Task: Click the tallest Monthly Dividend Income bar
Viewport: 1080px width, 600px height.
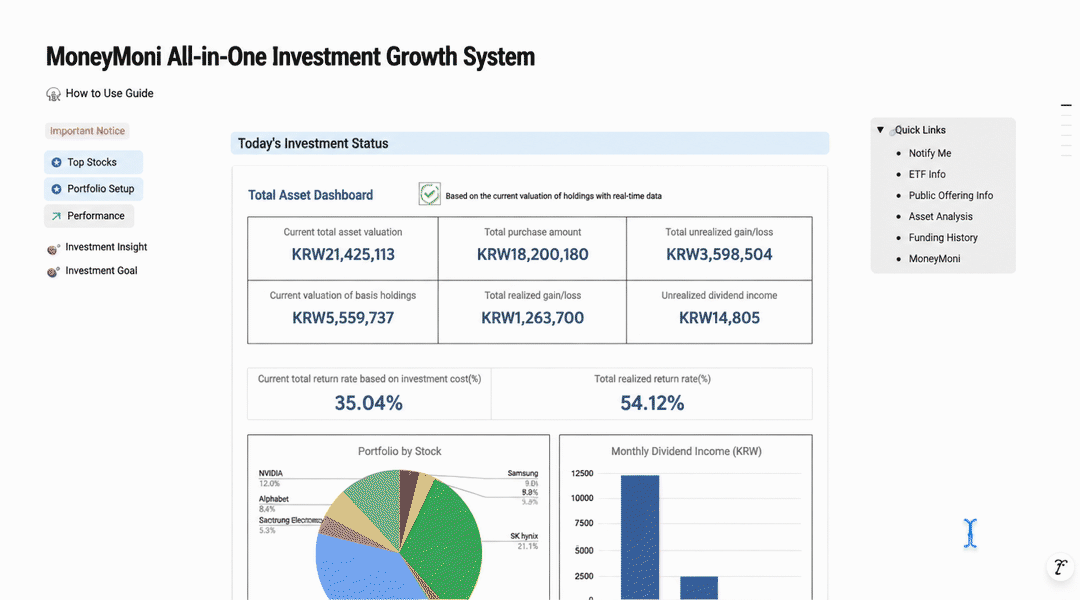Action: 640,537
